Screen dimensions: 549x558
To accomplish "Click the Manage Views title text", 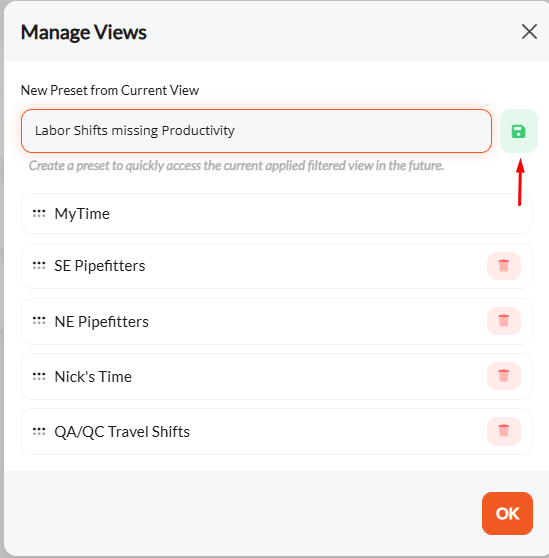I will click(84, 32).
